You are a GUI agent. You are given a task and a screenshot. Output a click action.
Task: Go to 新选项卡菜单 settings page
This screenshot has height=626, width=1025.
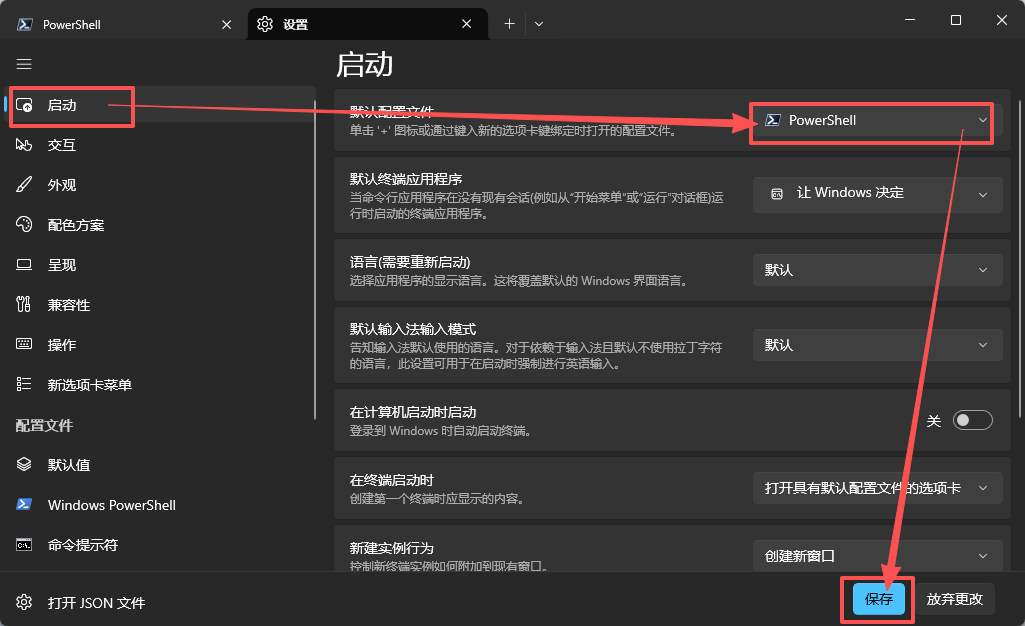[160, 384]
